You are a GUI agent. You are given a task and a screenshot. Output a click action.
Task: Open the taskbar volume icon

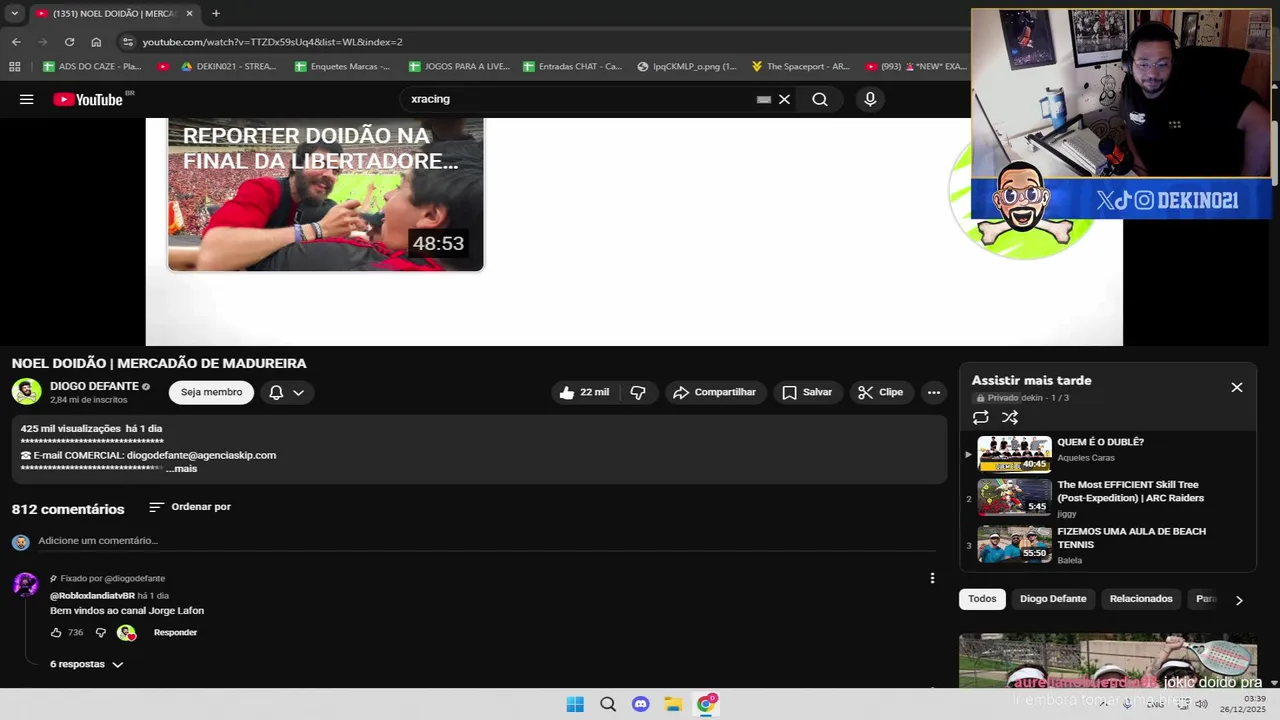tap(1201, 704)
